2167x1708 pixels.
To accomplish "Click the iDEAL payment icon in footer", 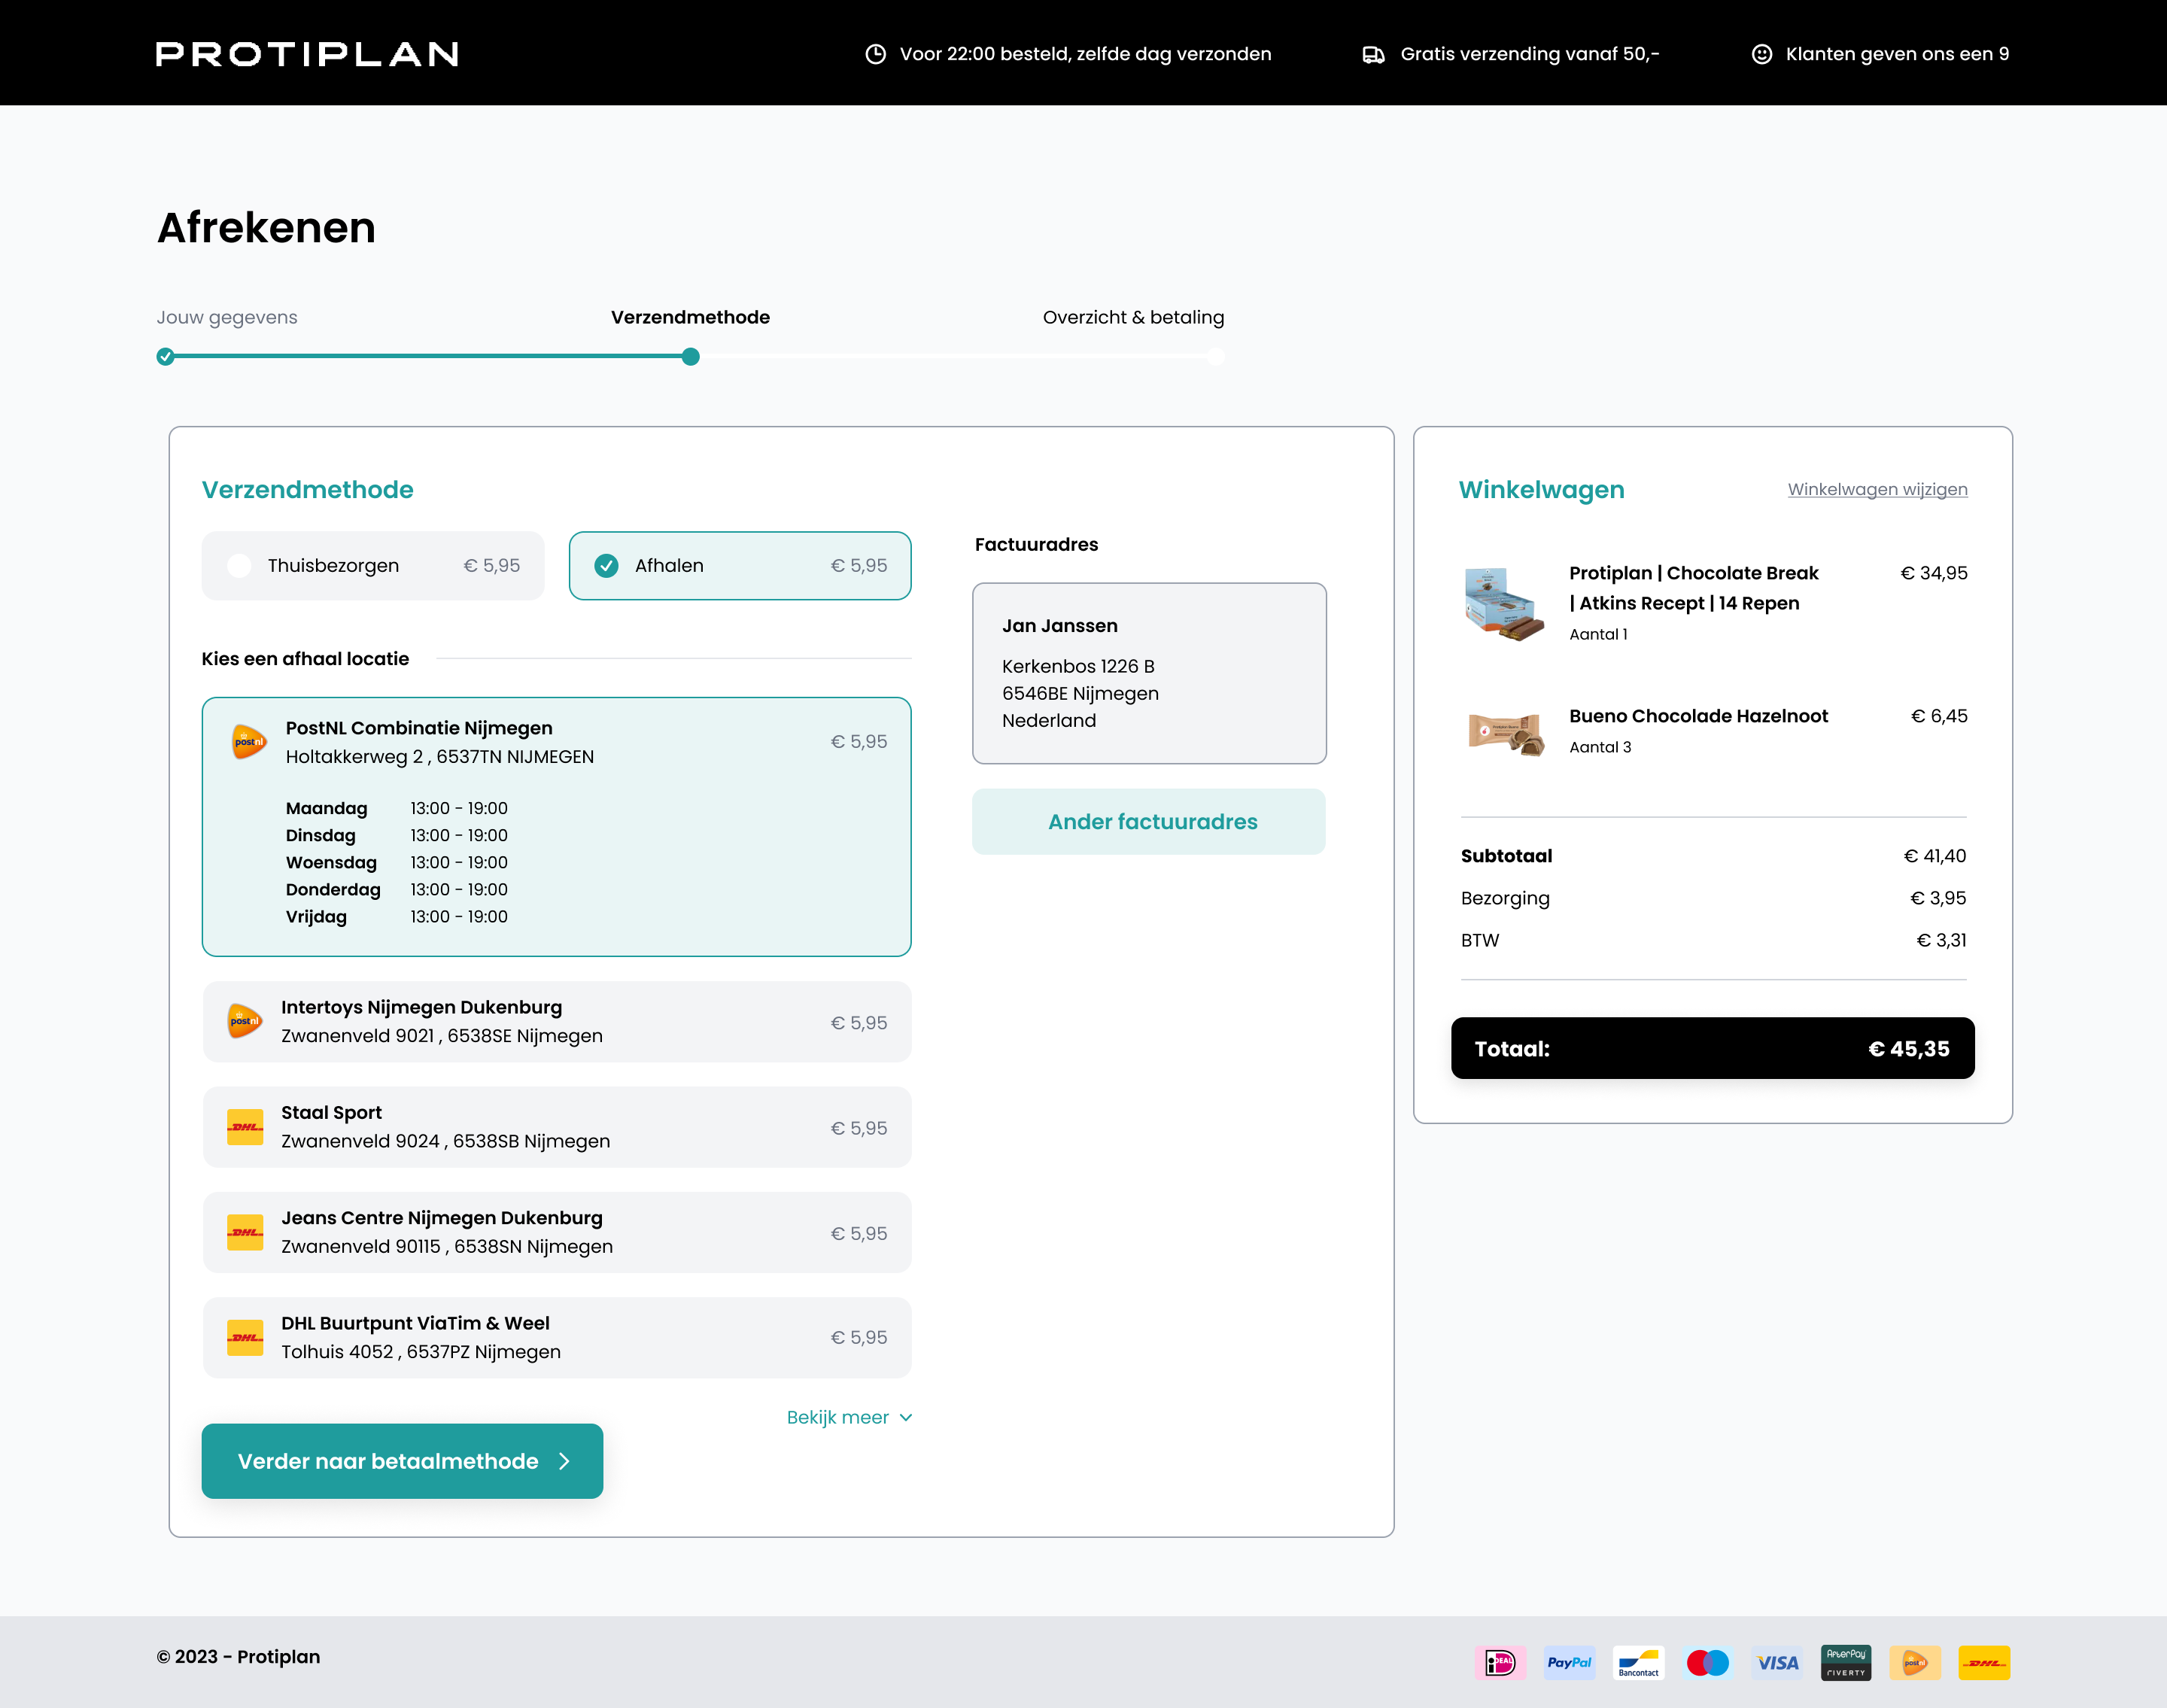I will tap(1500, 1662).
